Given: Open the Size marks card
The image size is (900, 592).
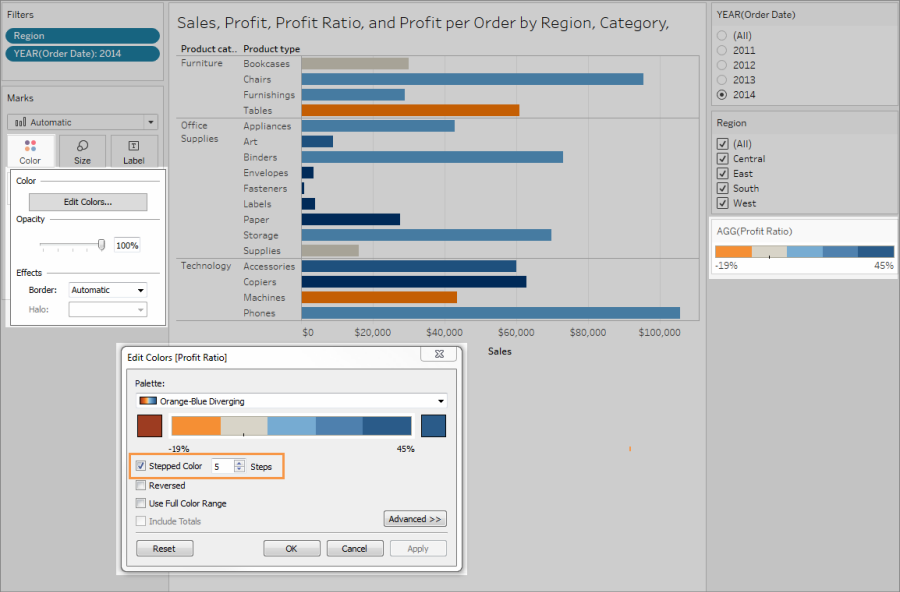Looking at the screenshot, I should 82,152.
